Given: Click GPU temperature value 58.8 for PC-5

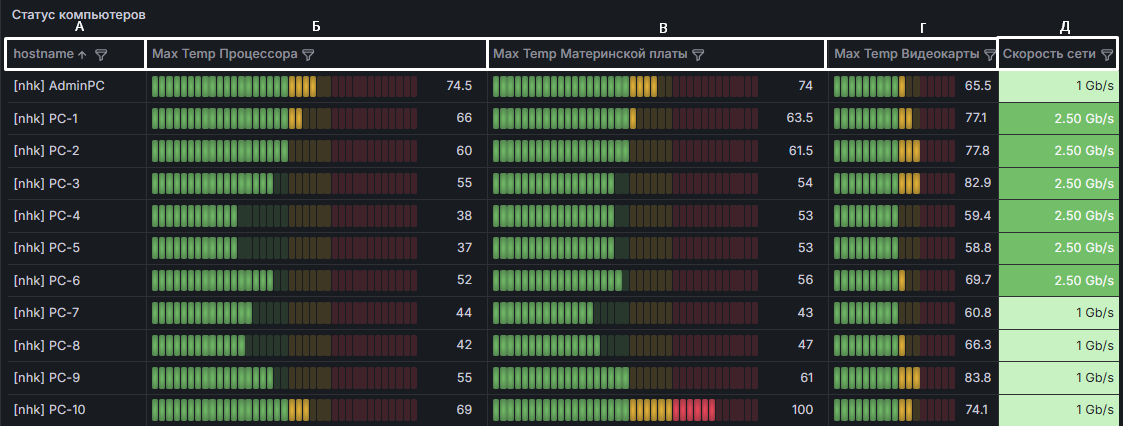Looking at the screenshot, I should point(978,248).
